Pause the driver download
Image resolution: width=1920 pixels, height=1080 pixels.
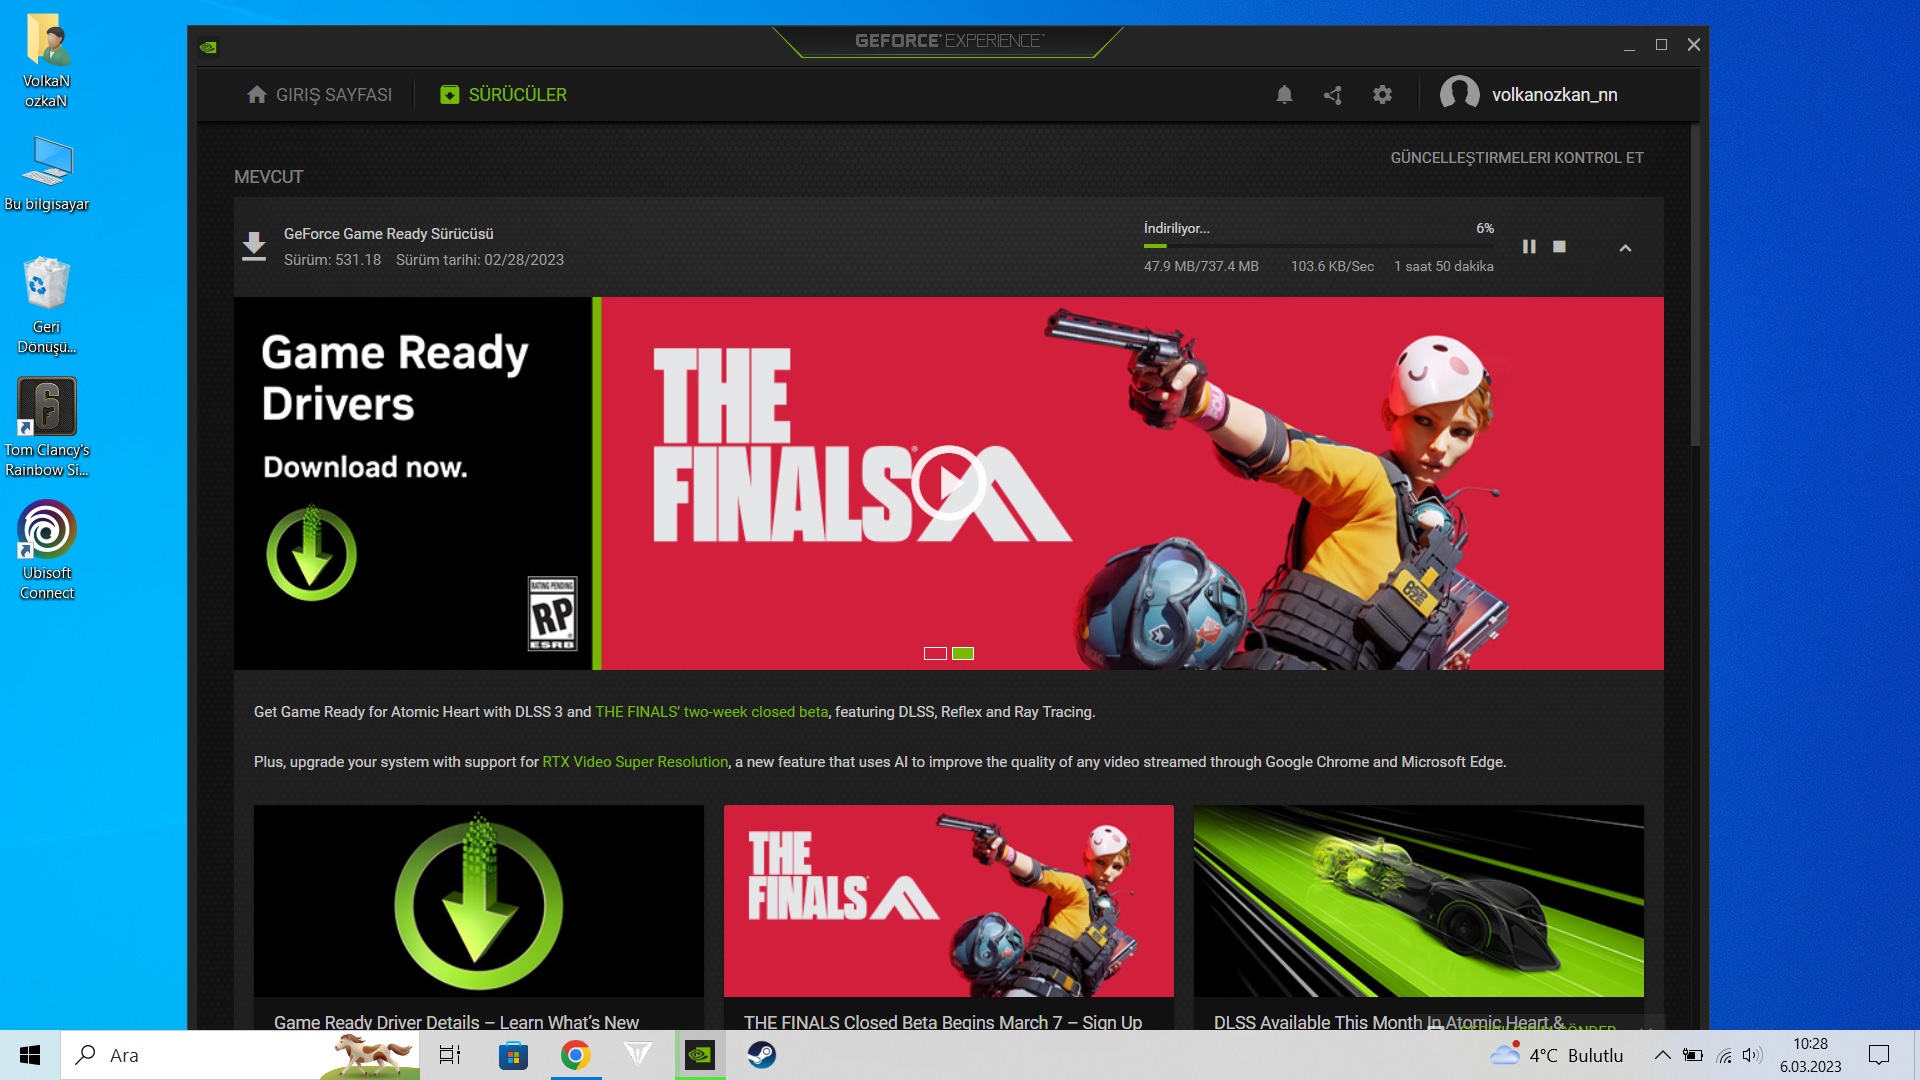[x=1529, y=247]
